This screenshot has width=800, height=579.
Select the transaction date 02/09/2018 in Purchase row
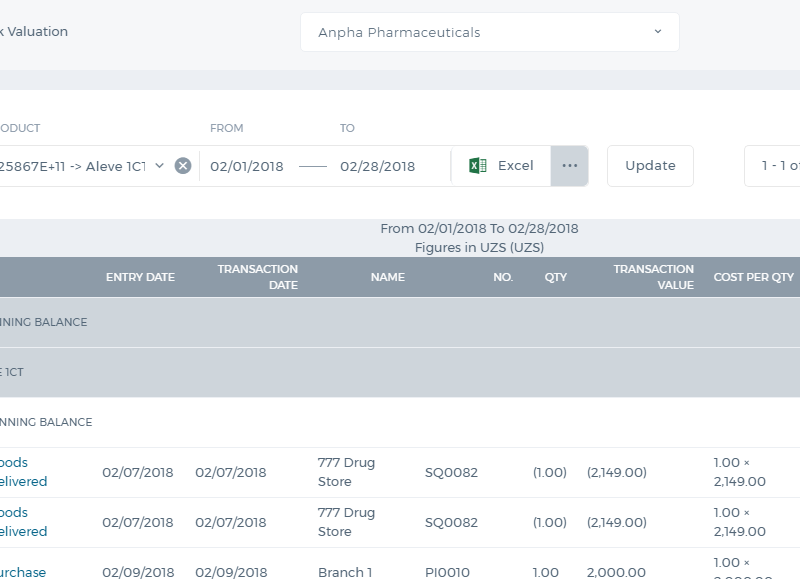pyautogui.click(x=231, y=572)
